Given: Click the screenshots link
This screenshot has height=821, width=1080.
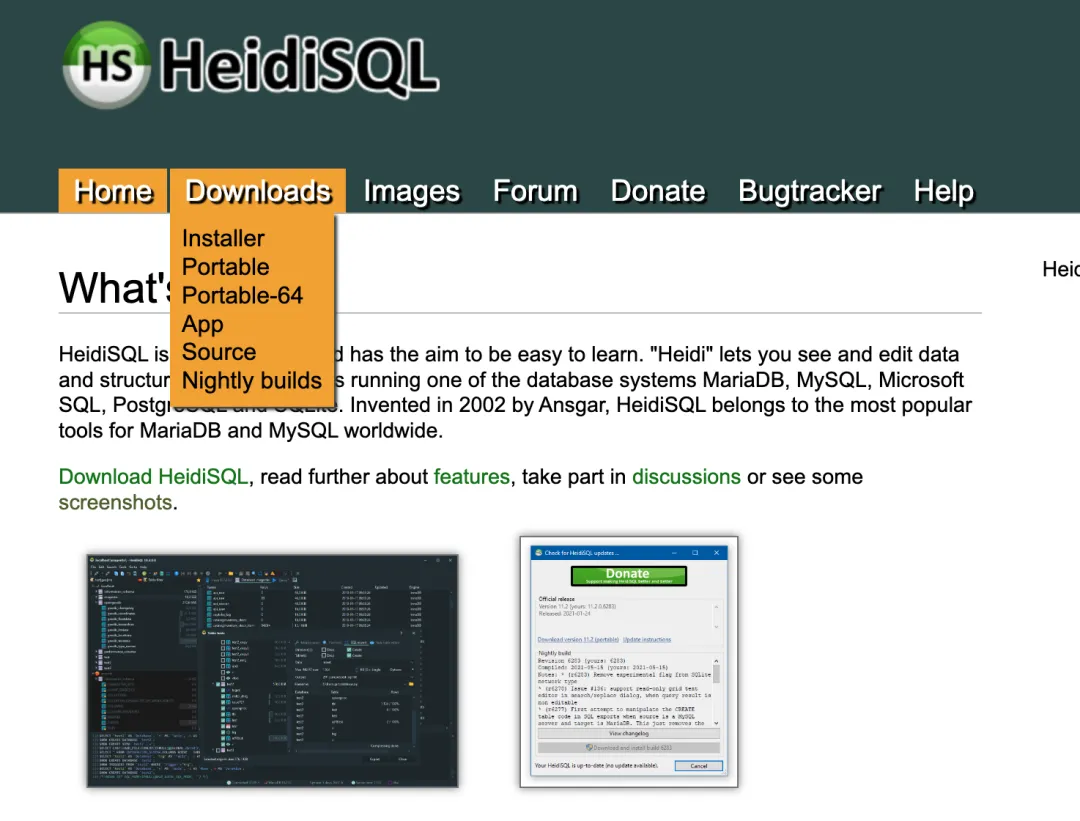Looking at the screenshot, I should coord(115,502).
